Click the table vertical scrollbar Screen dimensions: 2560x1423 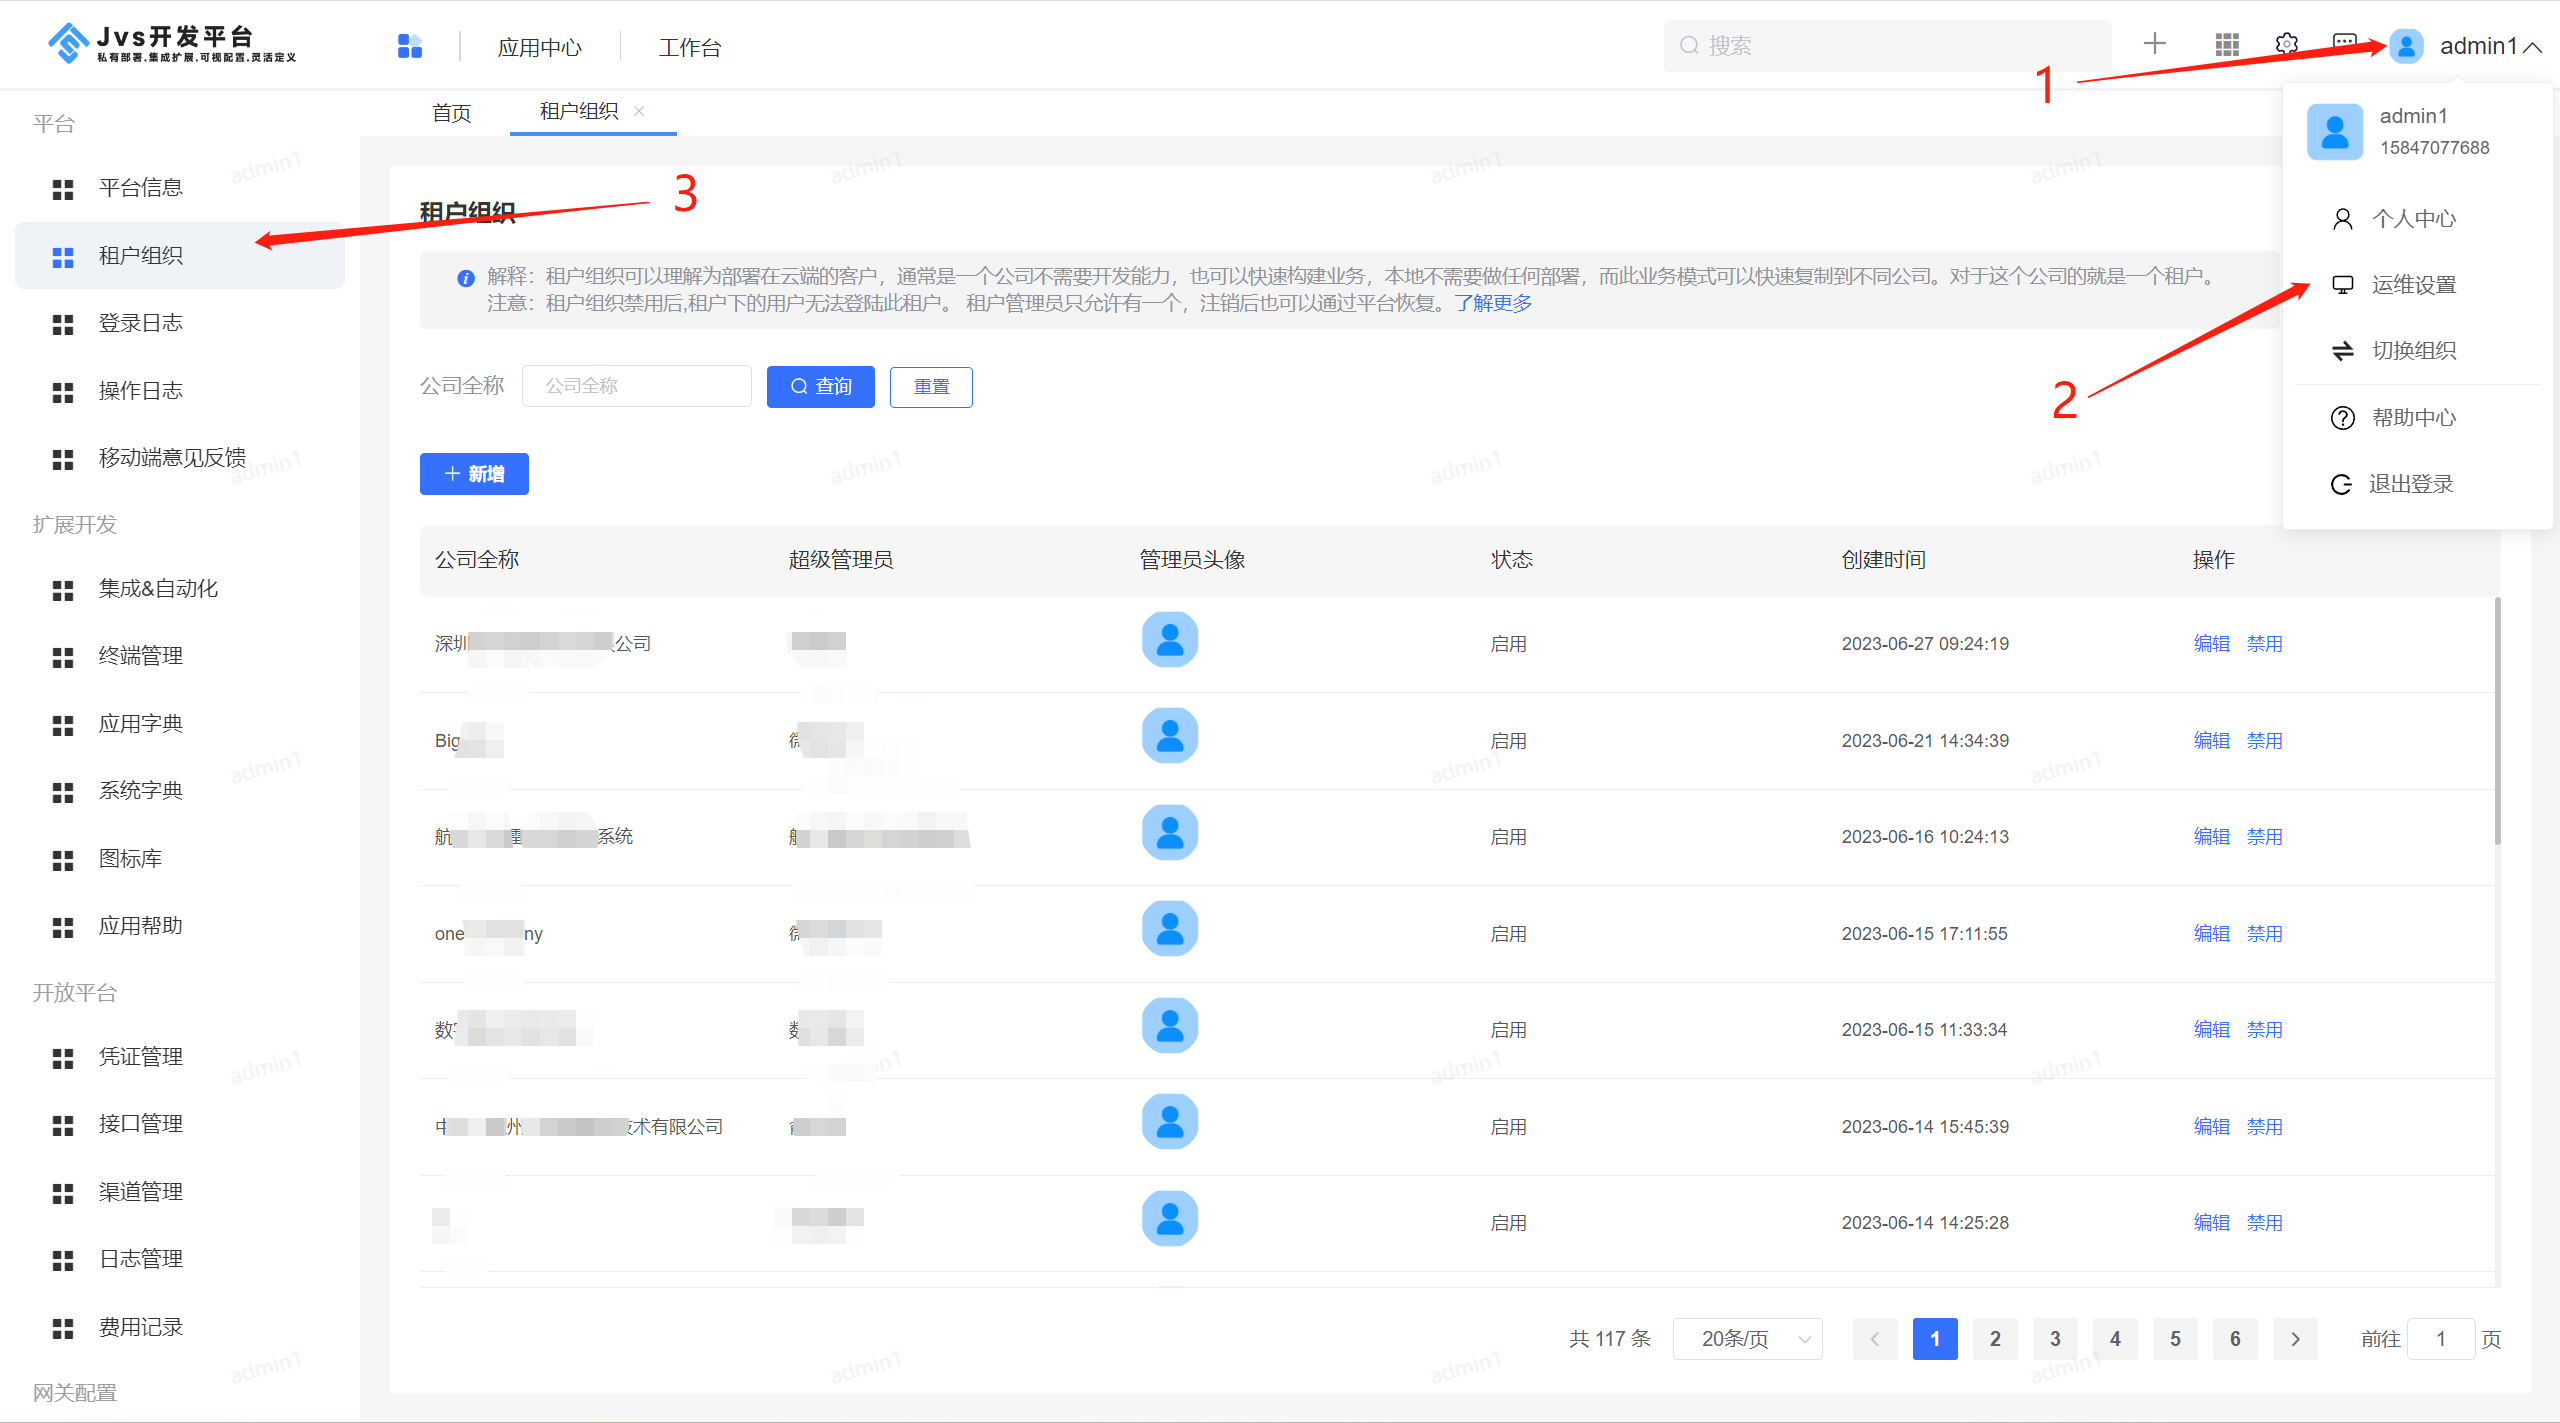[x=2497, y=720]
